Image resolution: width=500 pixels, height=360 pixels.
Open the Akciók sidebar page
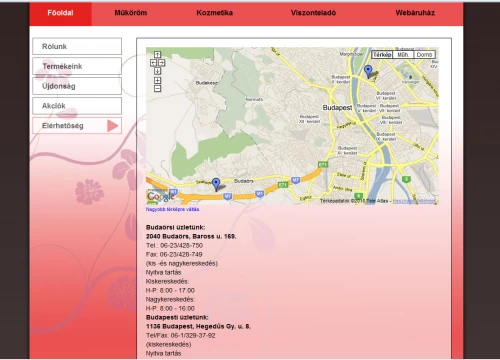pos(77,106)
